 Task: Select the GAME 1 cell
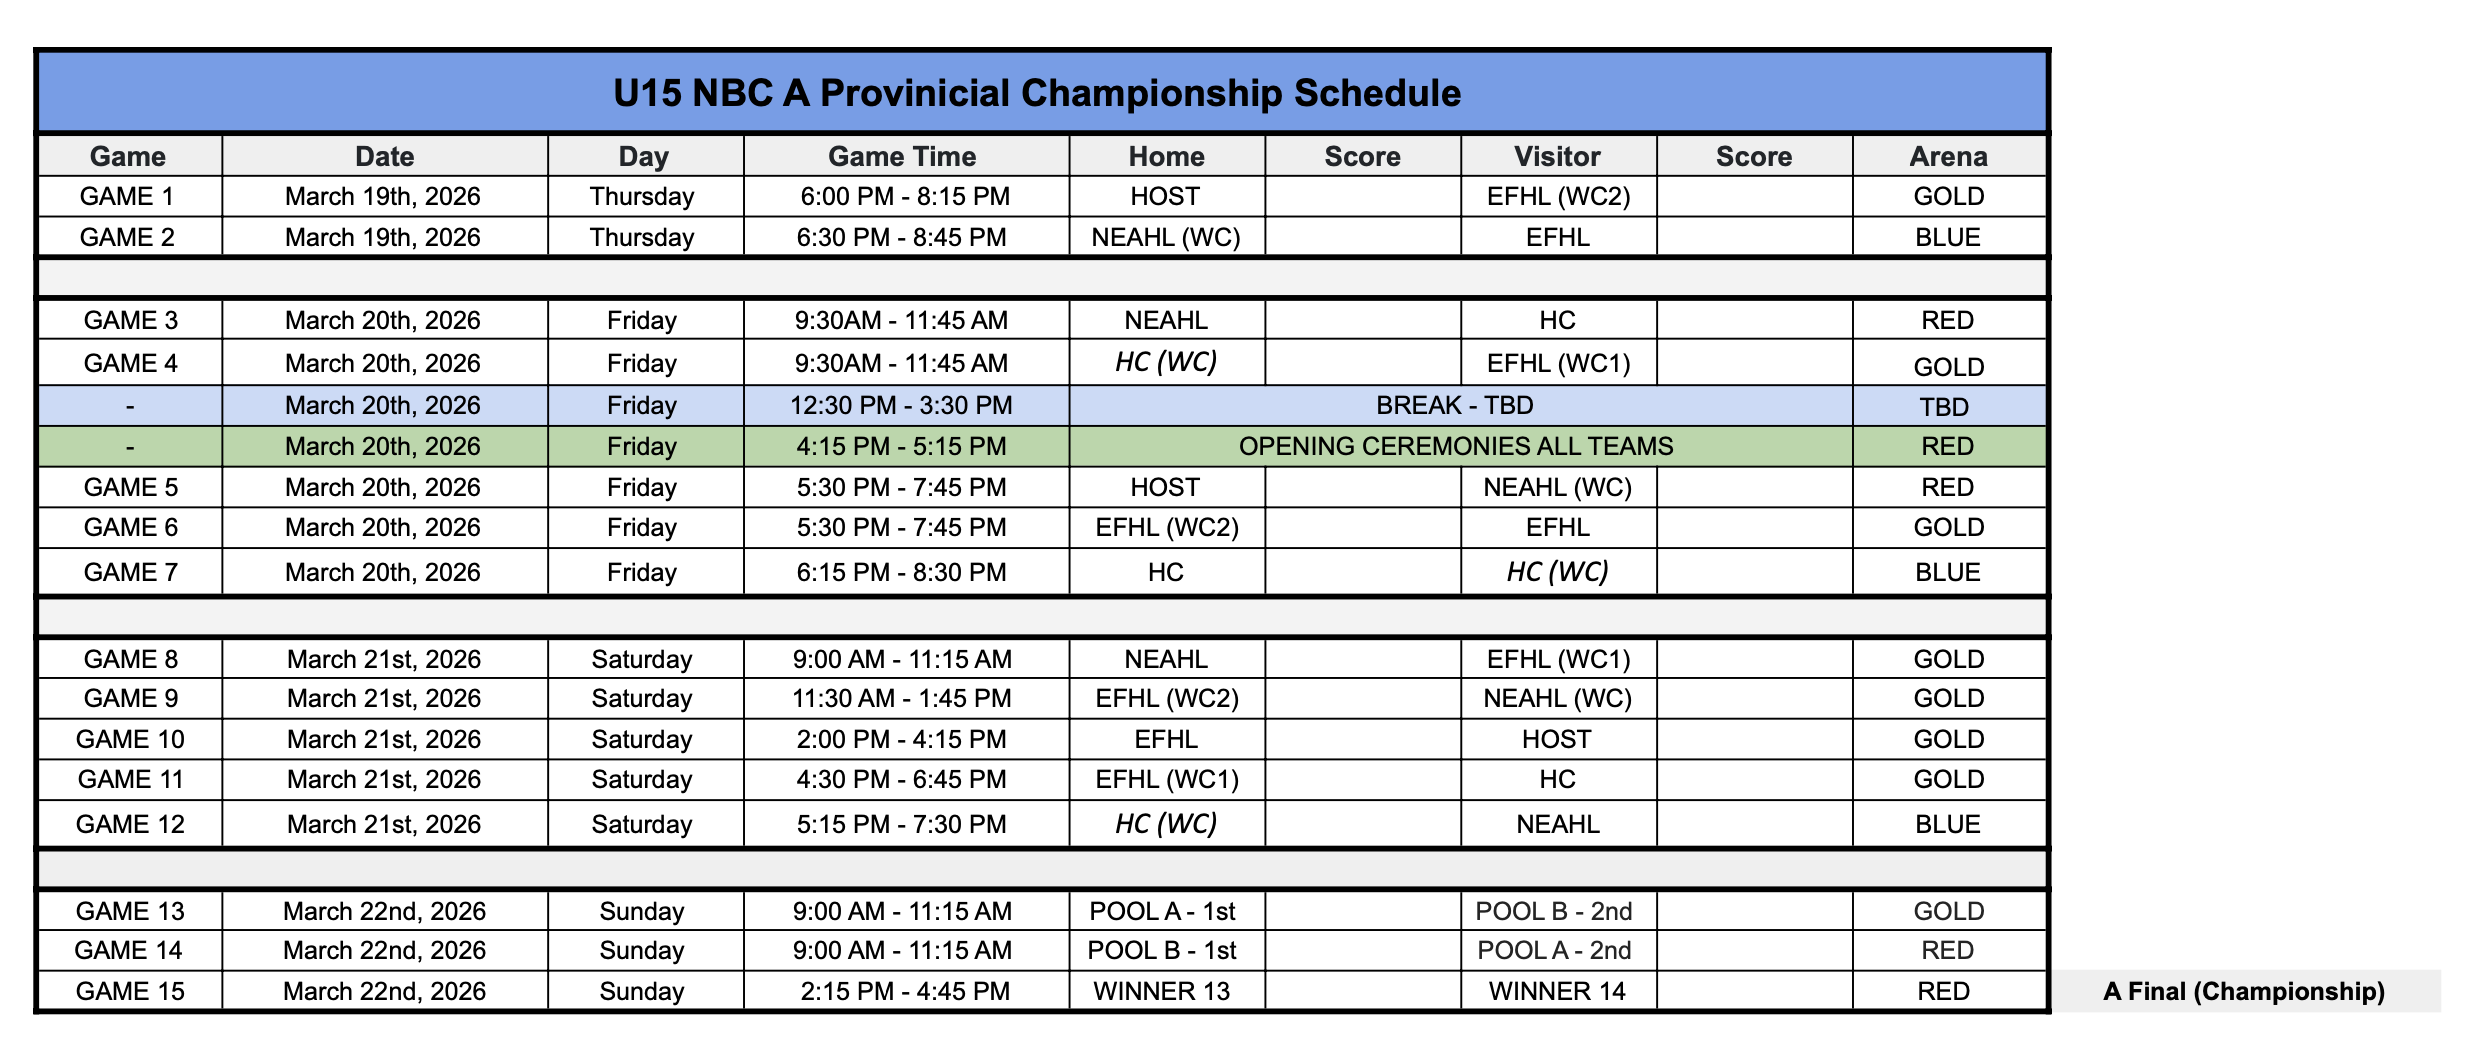click(x=127, y=196)
